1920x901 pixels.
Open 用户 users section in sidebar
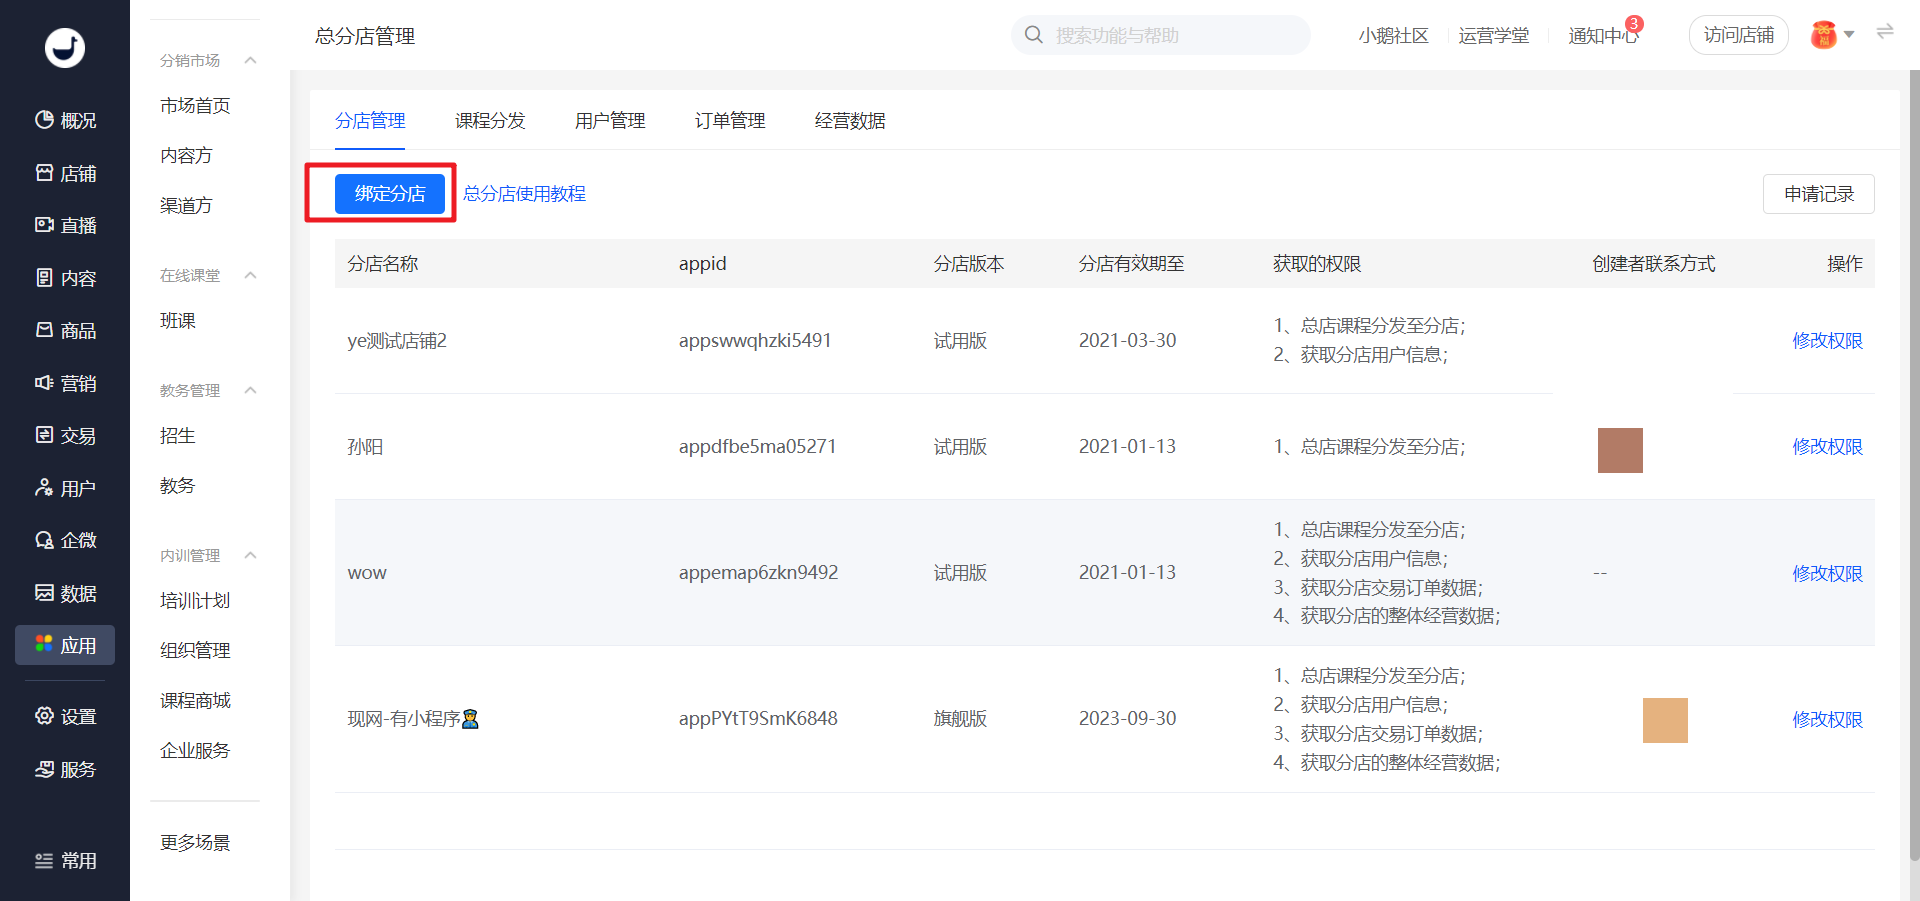point(65,488)
